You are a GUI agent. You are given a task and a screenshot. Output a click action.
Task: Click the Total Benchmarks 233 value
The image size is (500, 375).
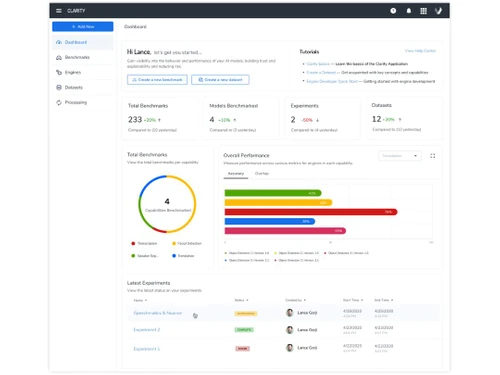coord(135,119)
